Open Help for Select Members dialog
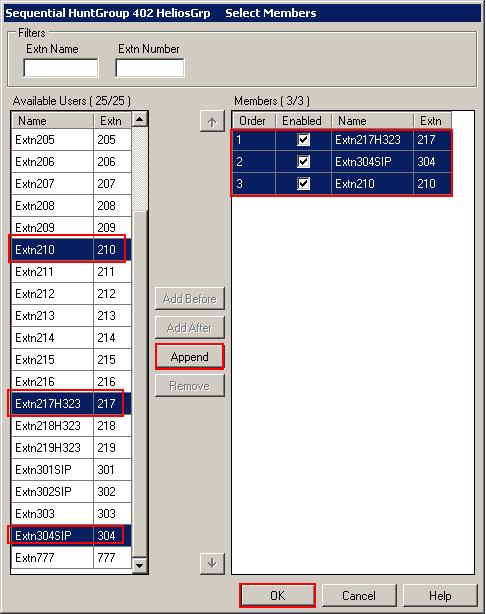Screen dimensions: 486x614 tap(440, 596)
